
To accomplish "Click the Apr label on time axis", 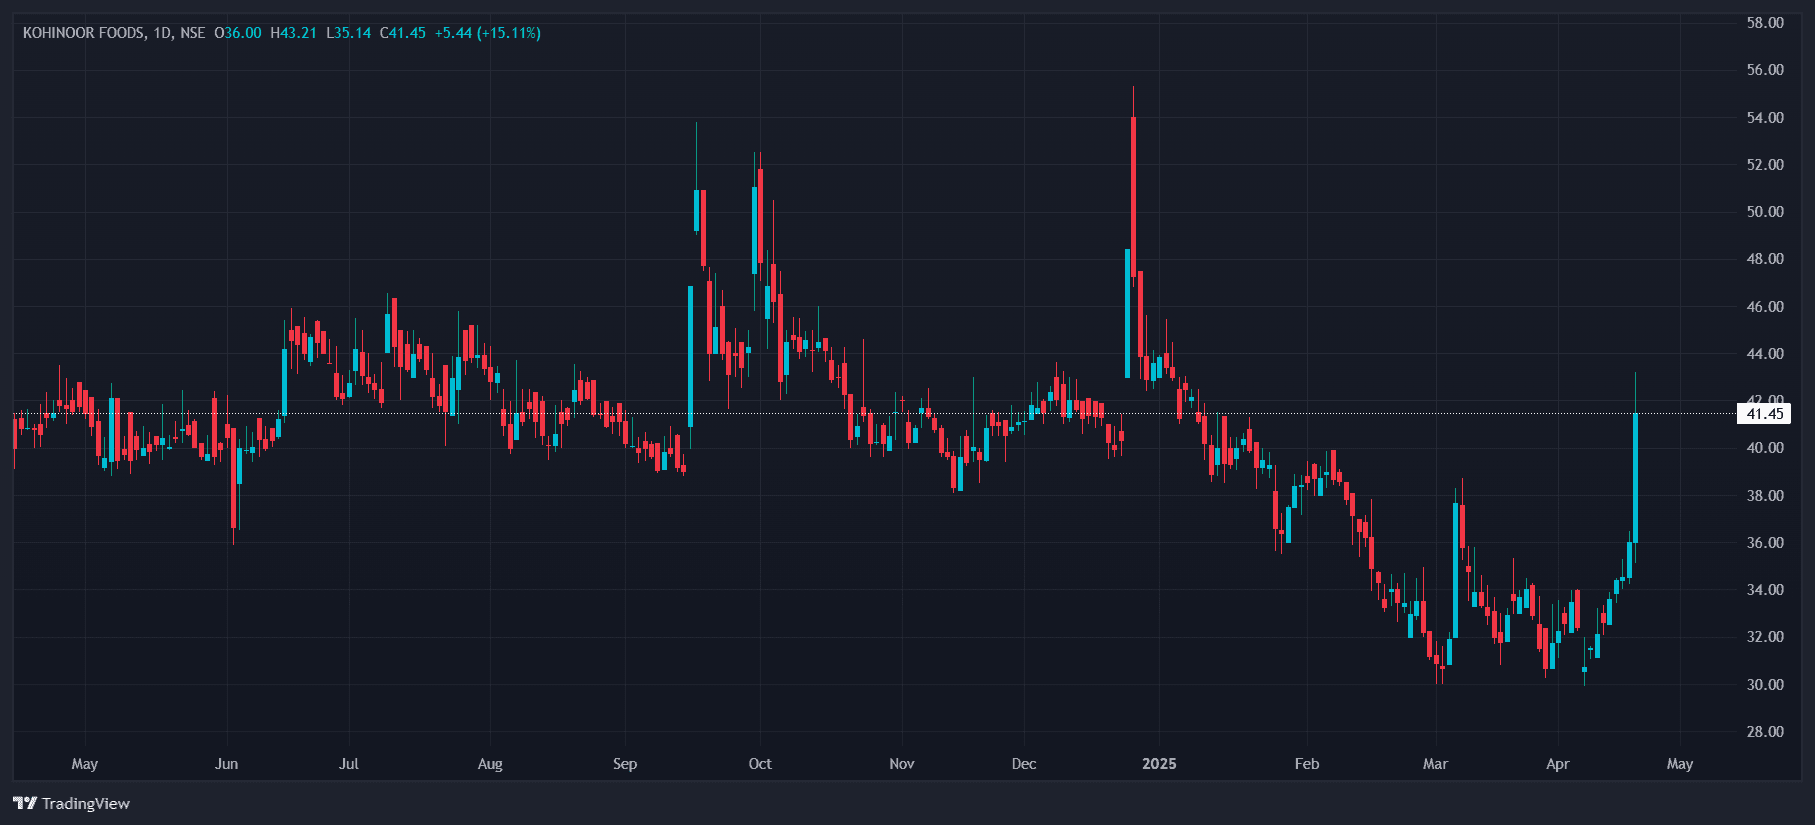I will click(1558, 763).
